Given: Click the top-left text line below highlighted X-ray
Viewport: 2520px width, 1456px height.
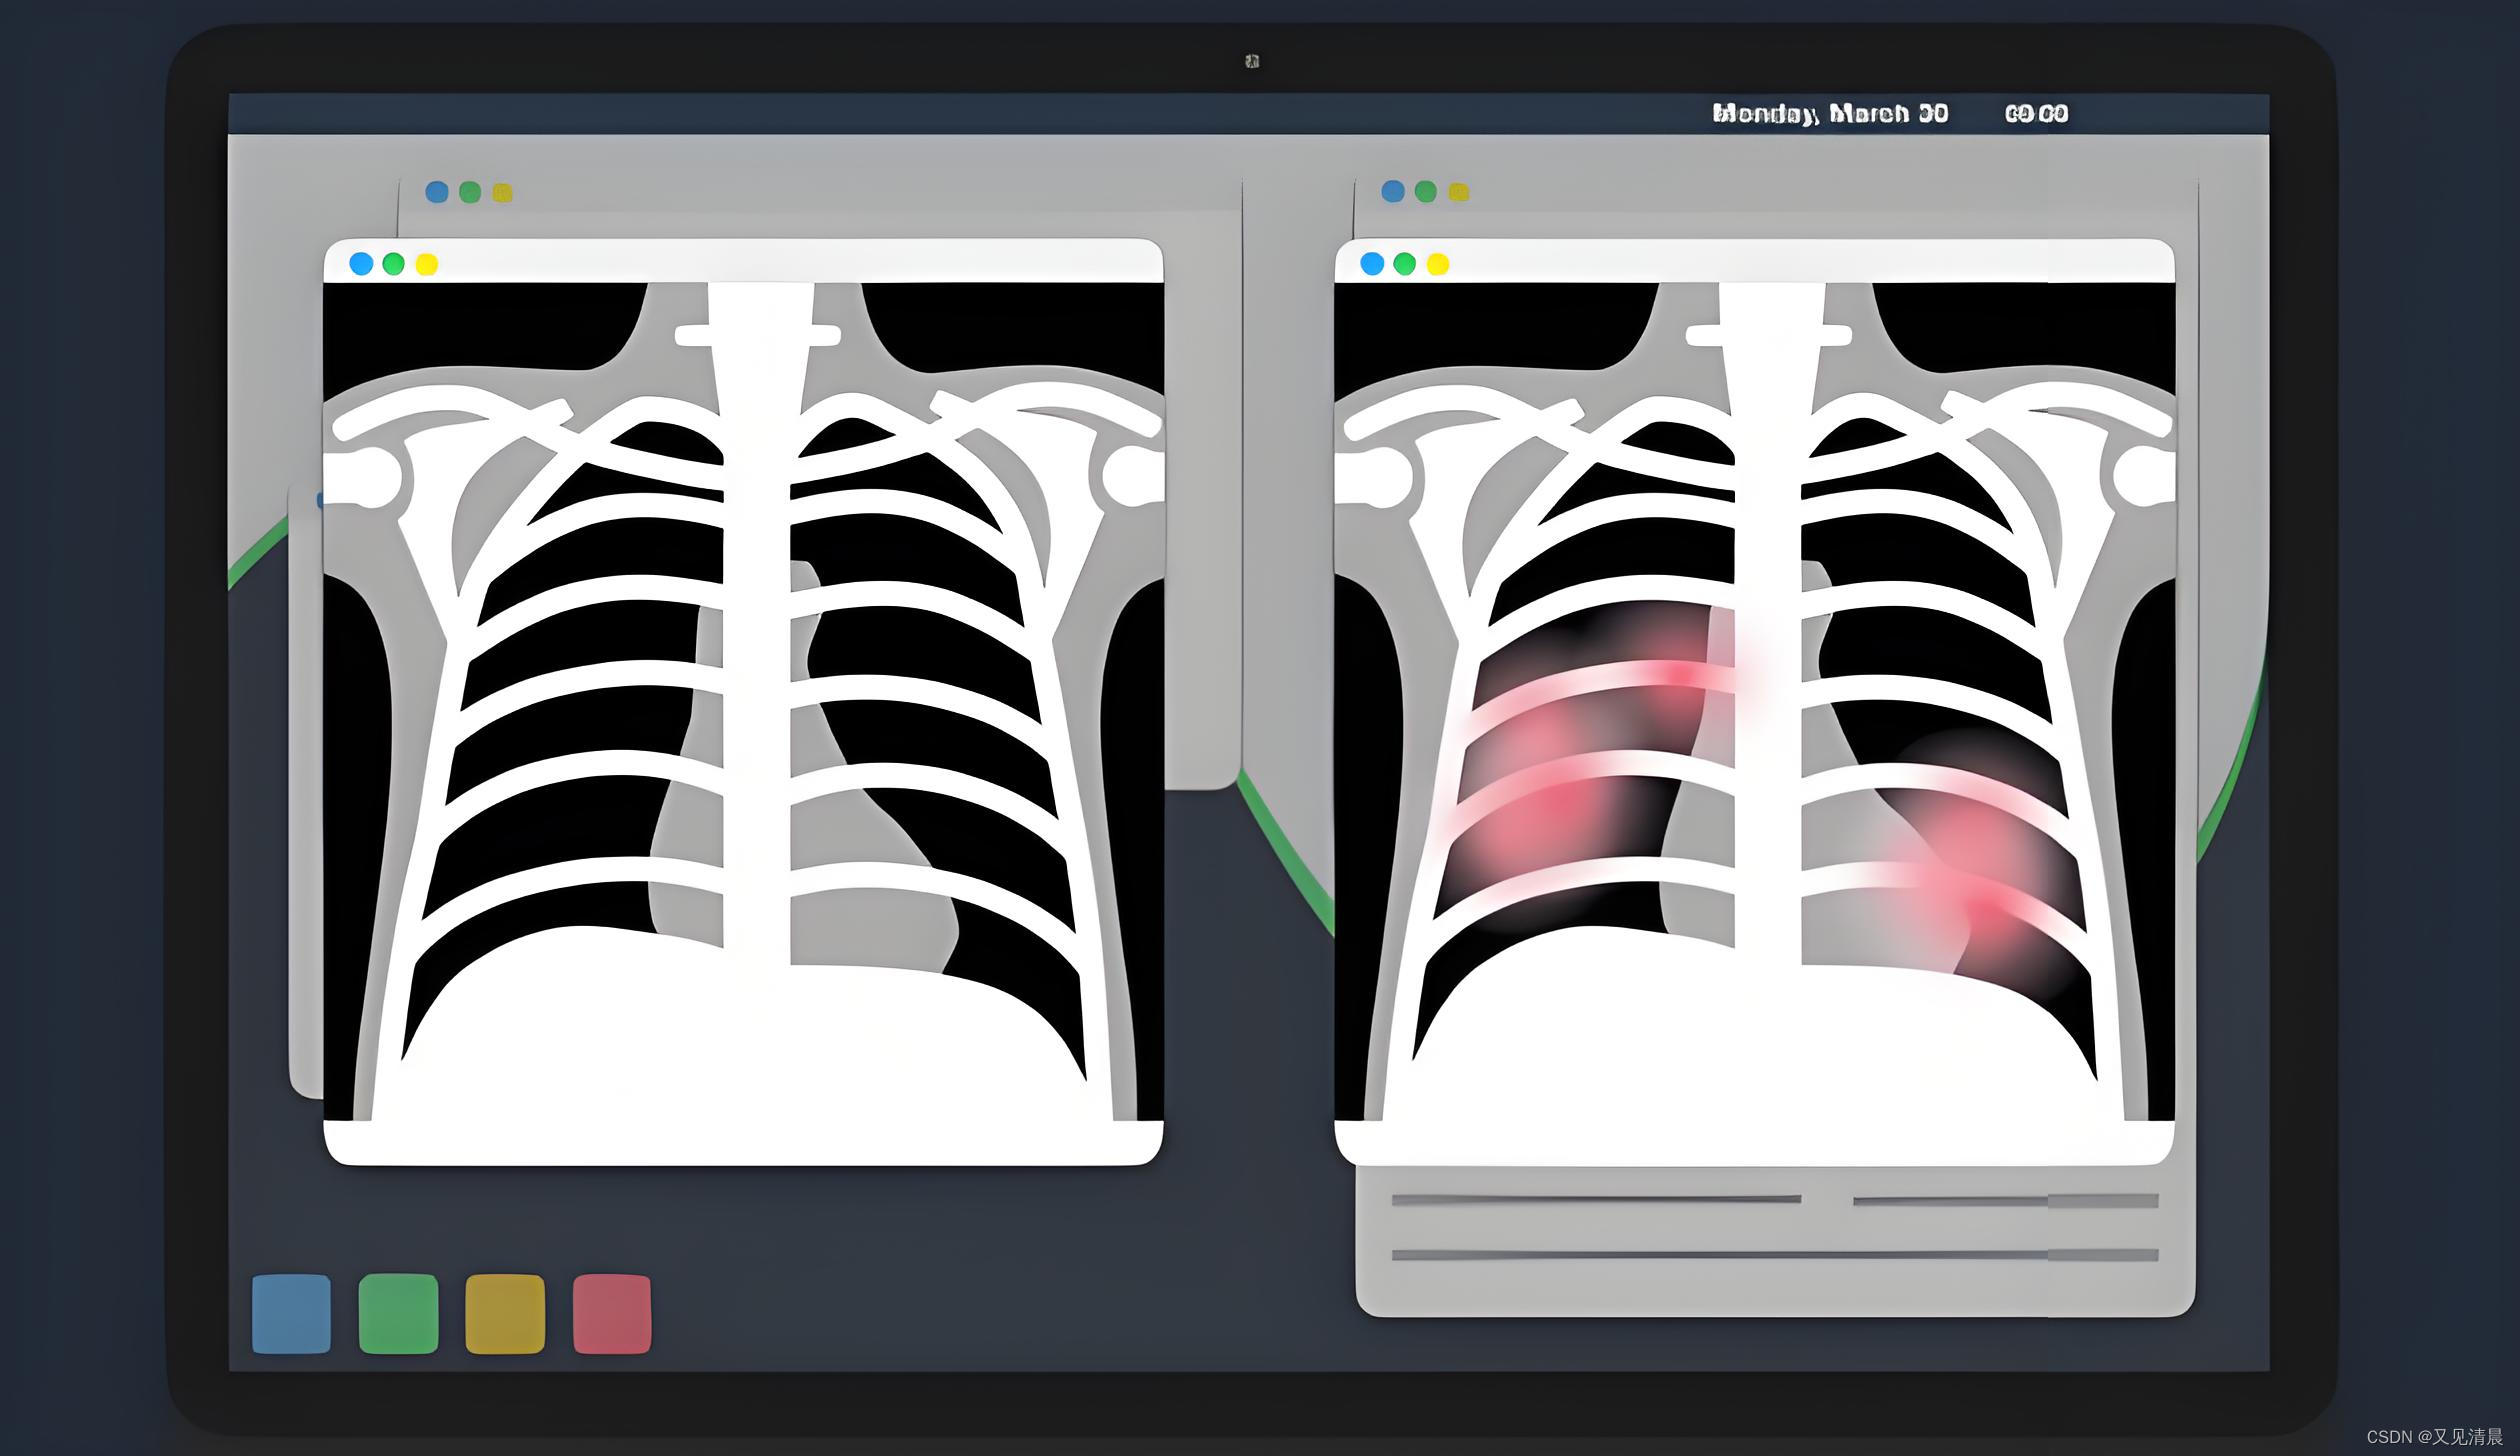Looking at the screenshot, I should pos(1595,1199).
